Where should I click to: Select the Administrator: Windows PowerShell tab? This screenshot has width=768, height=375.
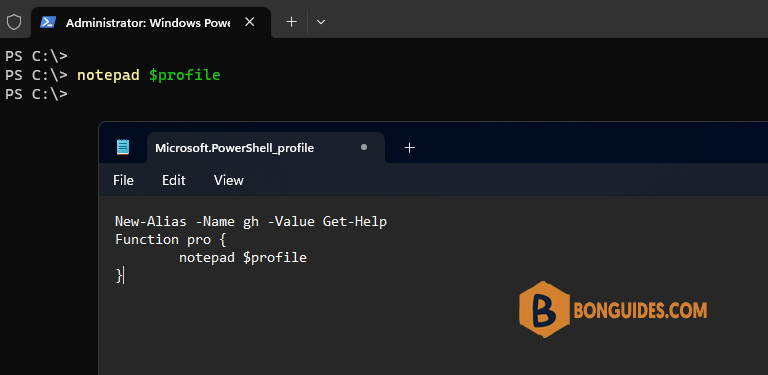(x=151, y=23)
